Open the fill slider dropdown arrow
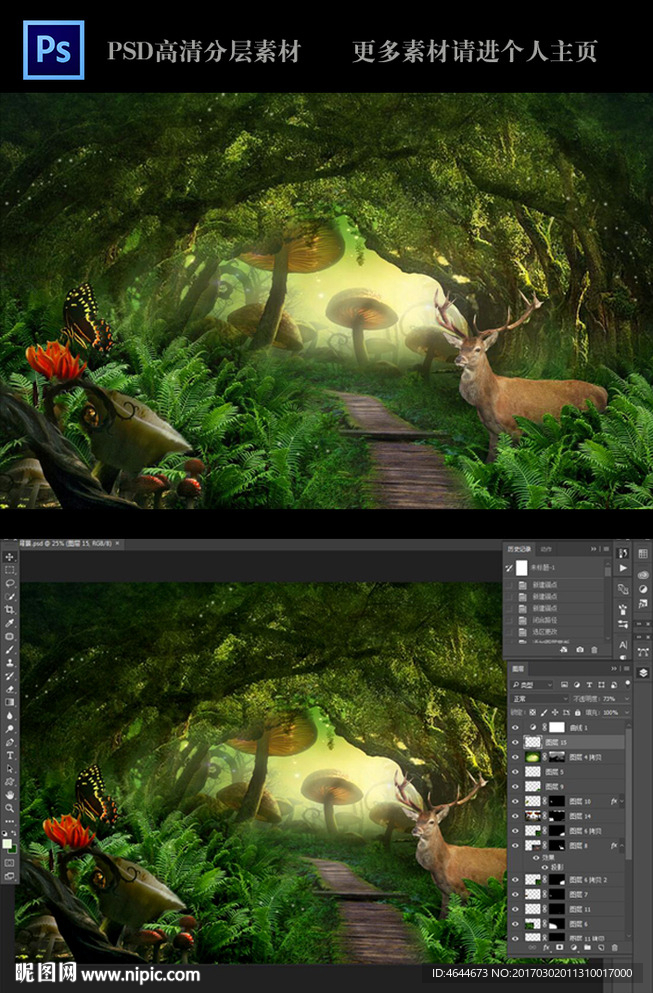This screenshot has height=993, width=653. tap(626, 712)
